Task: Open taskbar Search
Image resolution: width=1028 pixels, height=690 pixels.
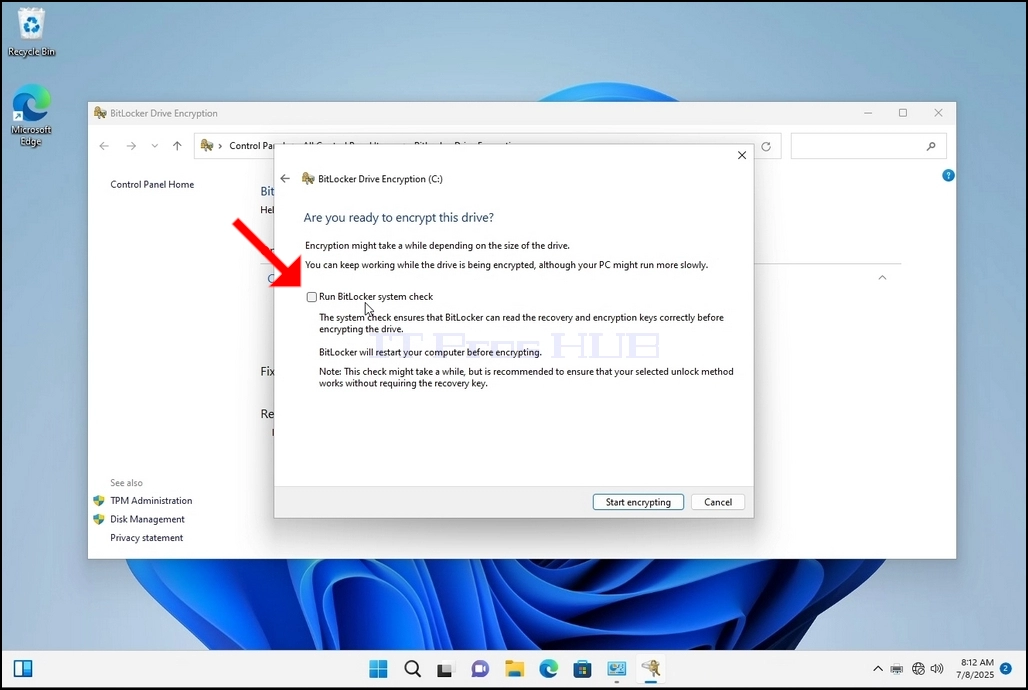Action: (412, 669)
